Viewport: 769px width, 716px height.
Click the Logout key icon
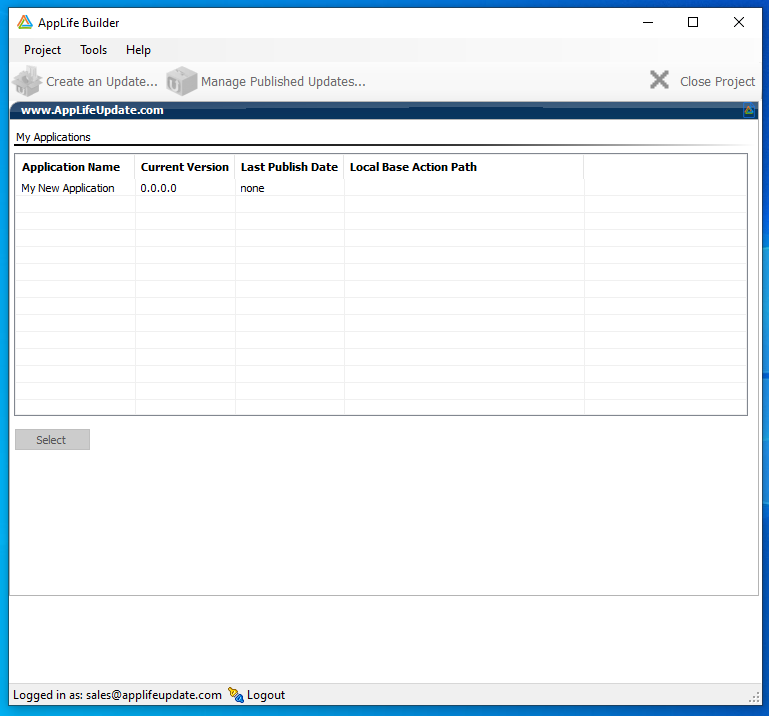coord(236,695)
